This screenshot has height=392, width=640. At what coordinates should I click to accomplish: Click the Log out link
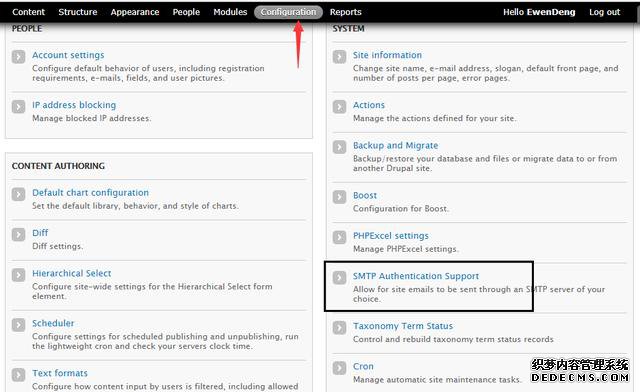(x=604, y=12)
